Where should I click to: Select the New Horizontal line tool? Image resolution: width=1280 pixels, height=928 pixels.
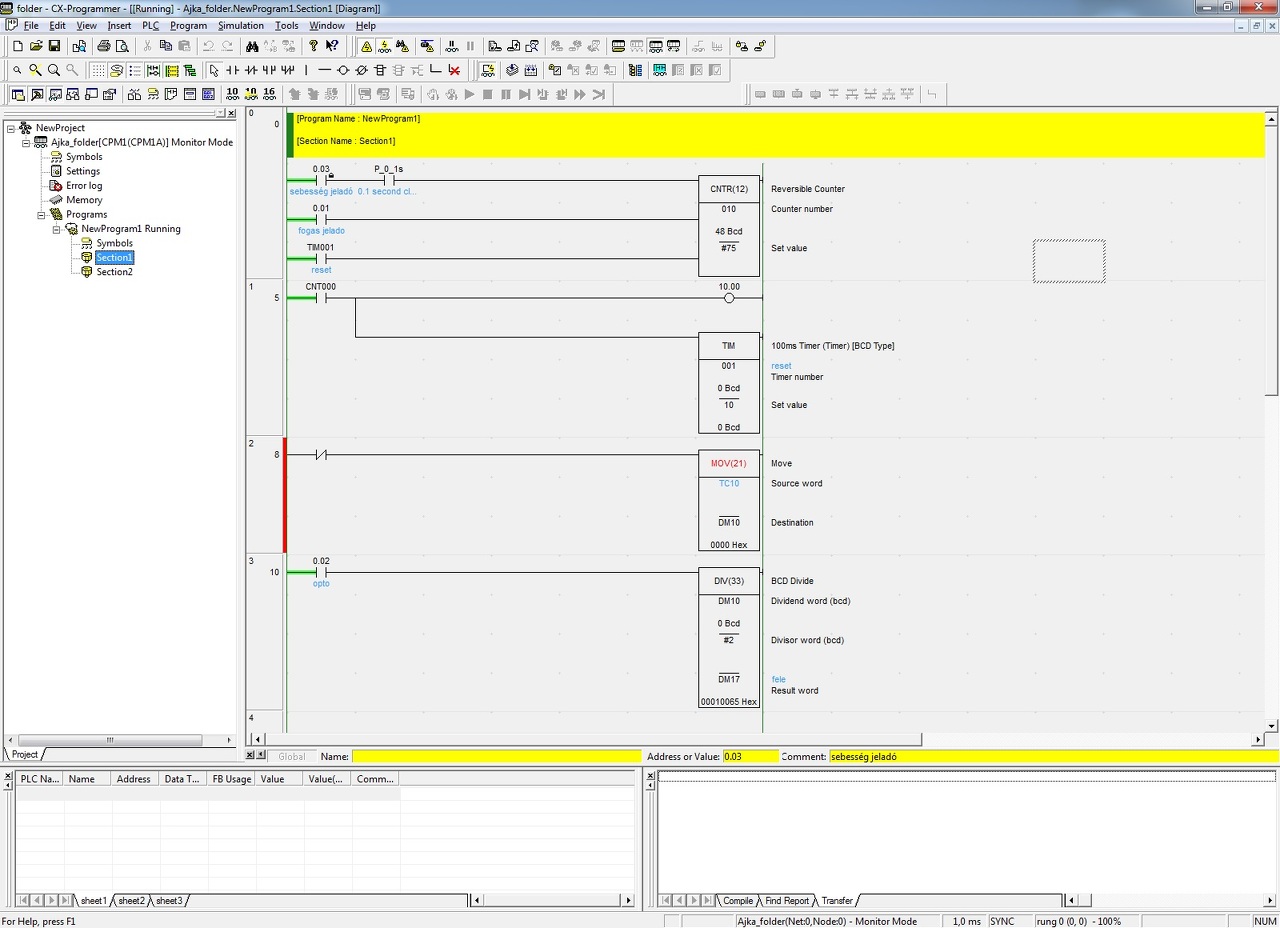pos(324,70)
